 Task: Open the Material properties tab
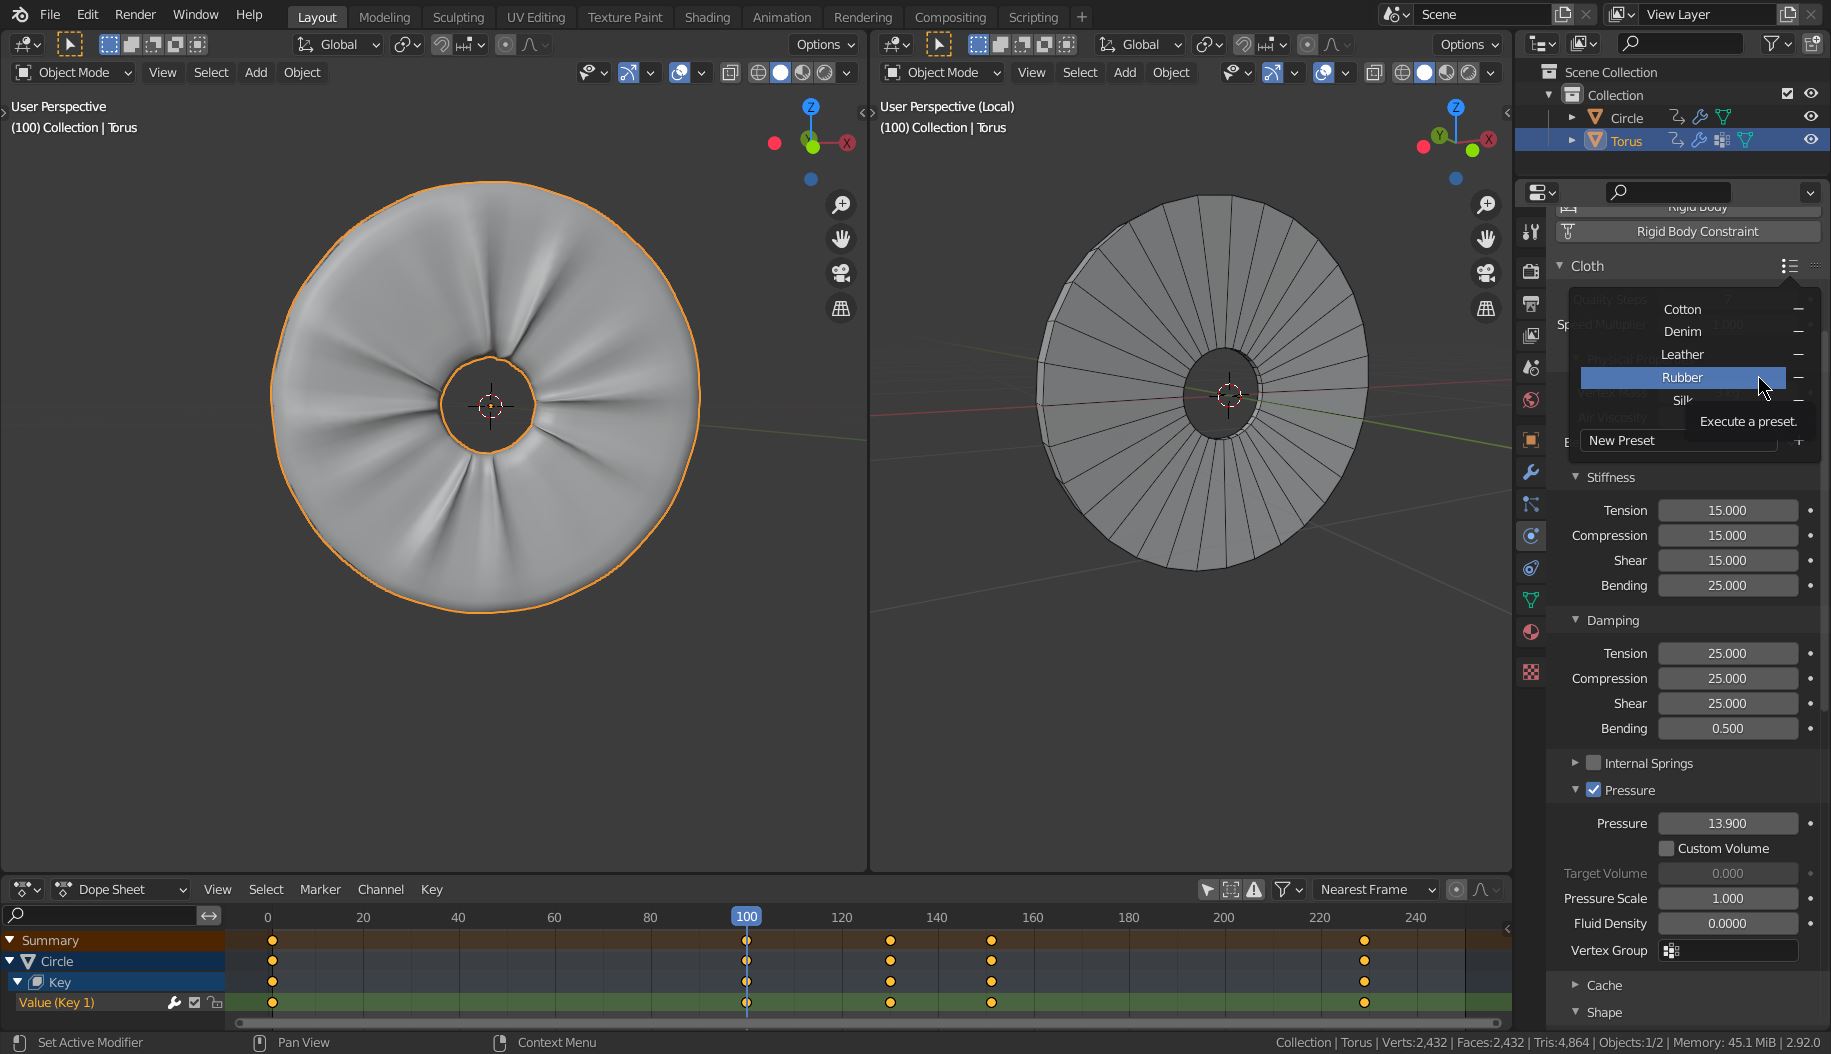(x=1530, y=632)
